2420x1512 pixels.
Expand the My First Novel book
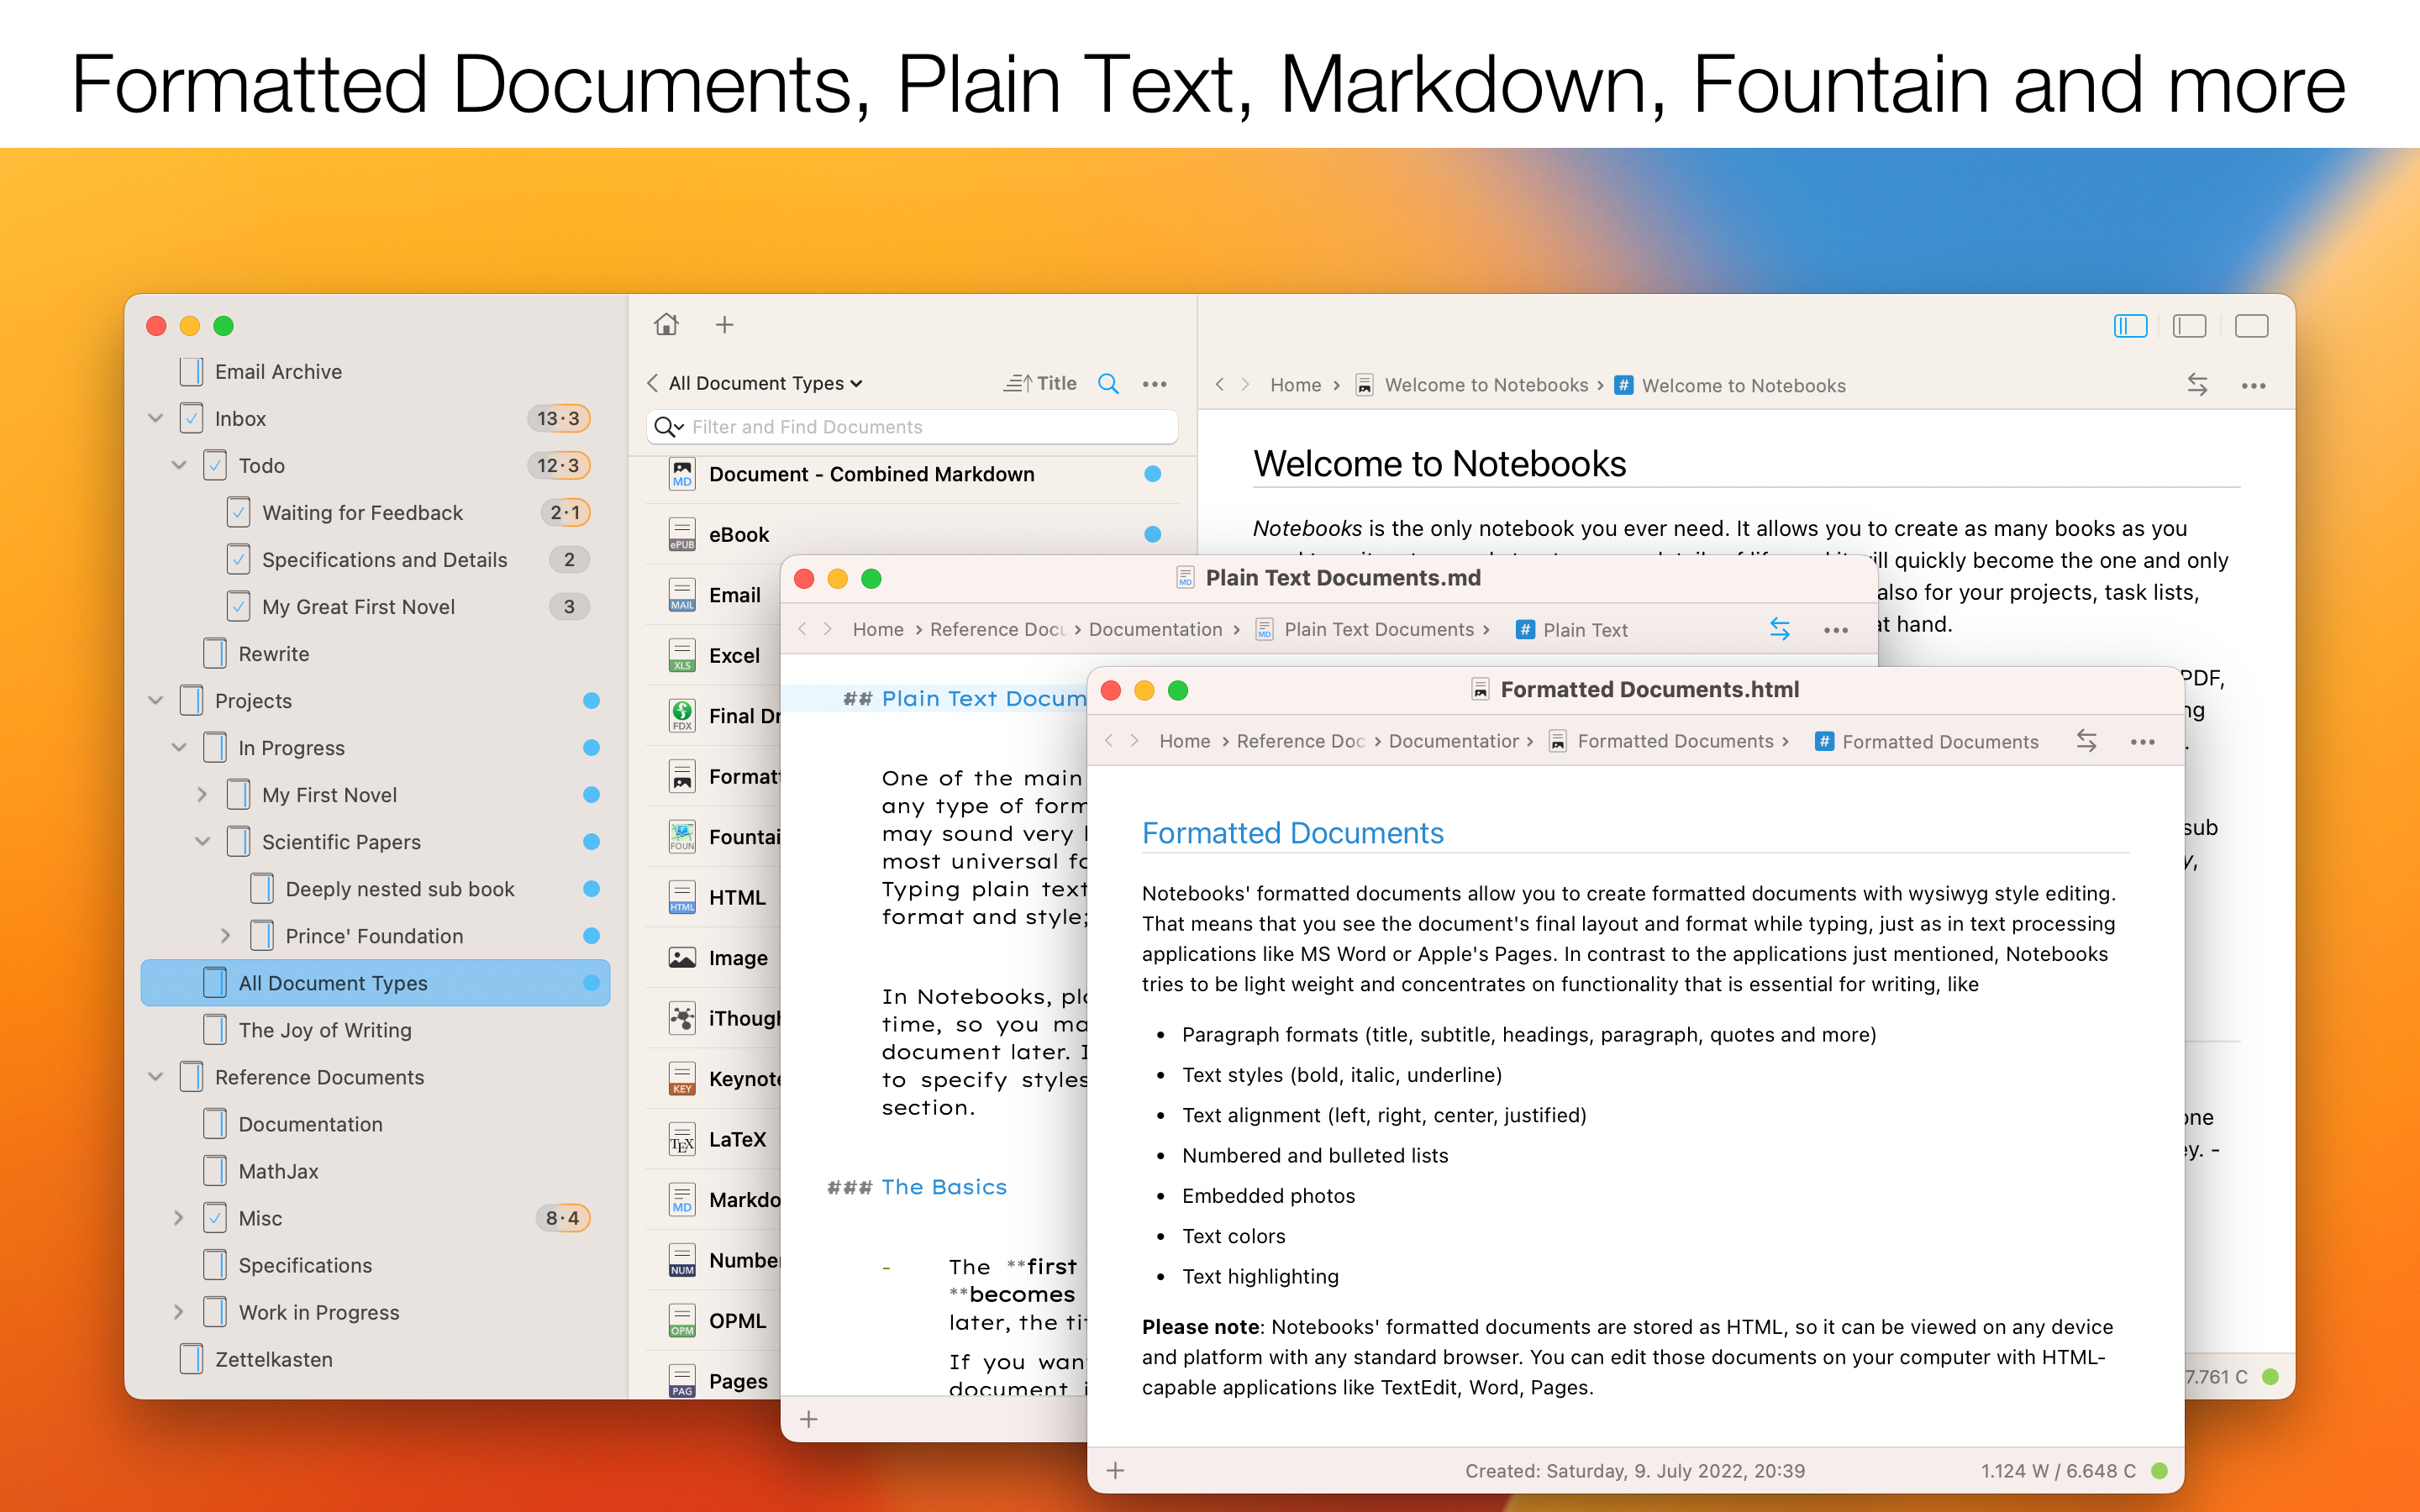click(x=203, y=794)
